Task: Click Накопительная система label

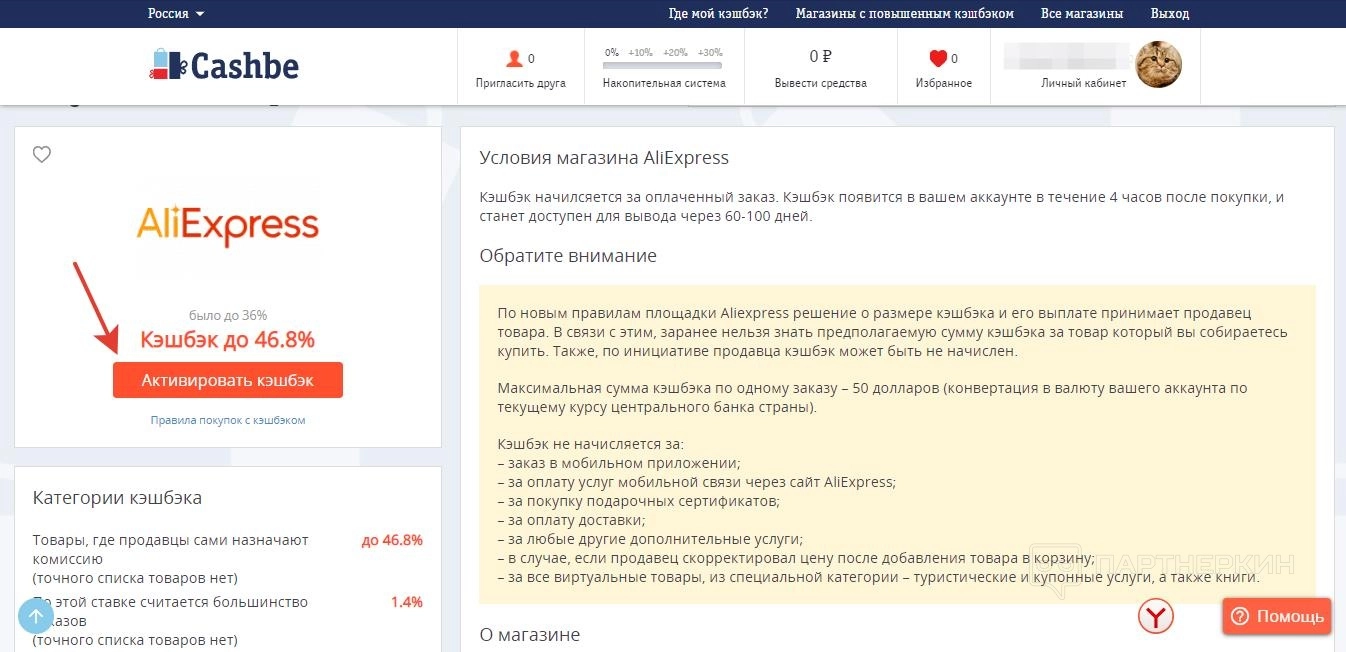Action: point(664,83)
